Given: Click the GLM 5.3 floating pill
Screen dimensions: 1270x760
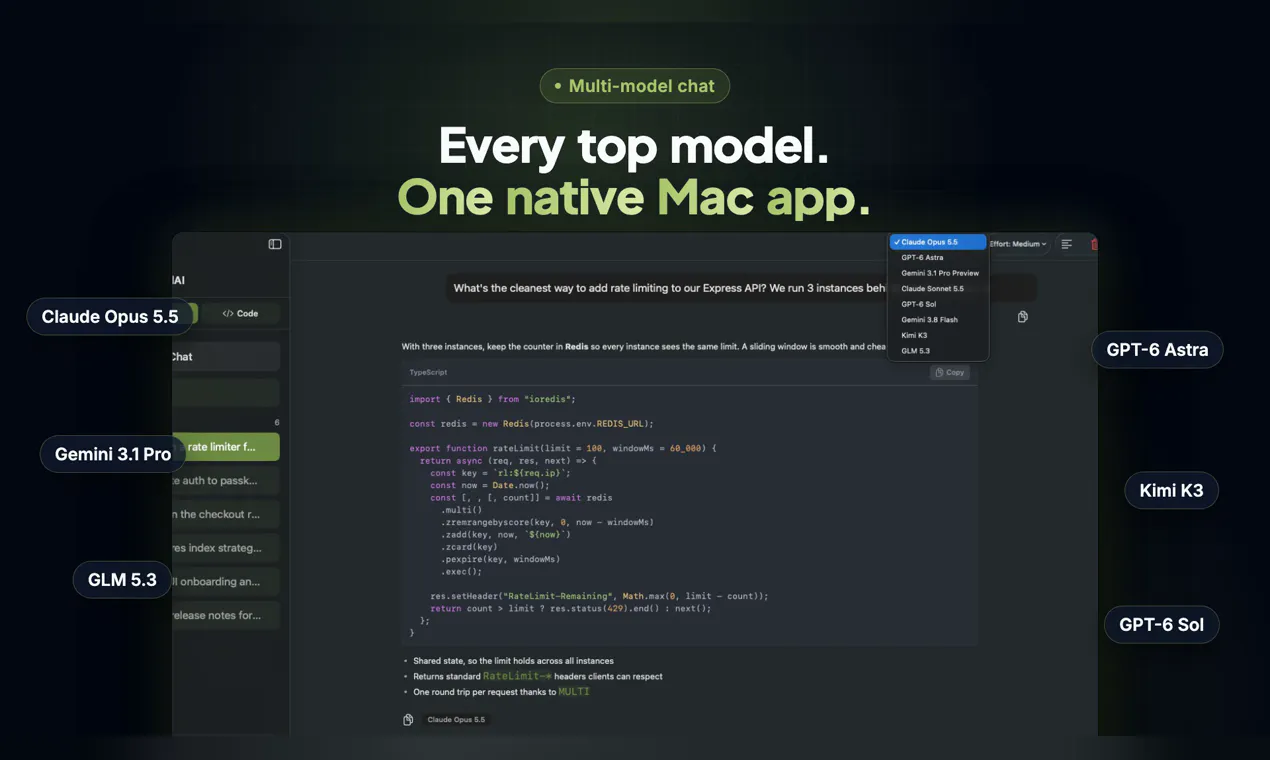Looking at the screenshot, I should point(122,580).
